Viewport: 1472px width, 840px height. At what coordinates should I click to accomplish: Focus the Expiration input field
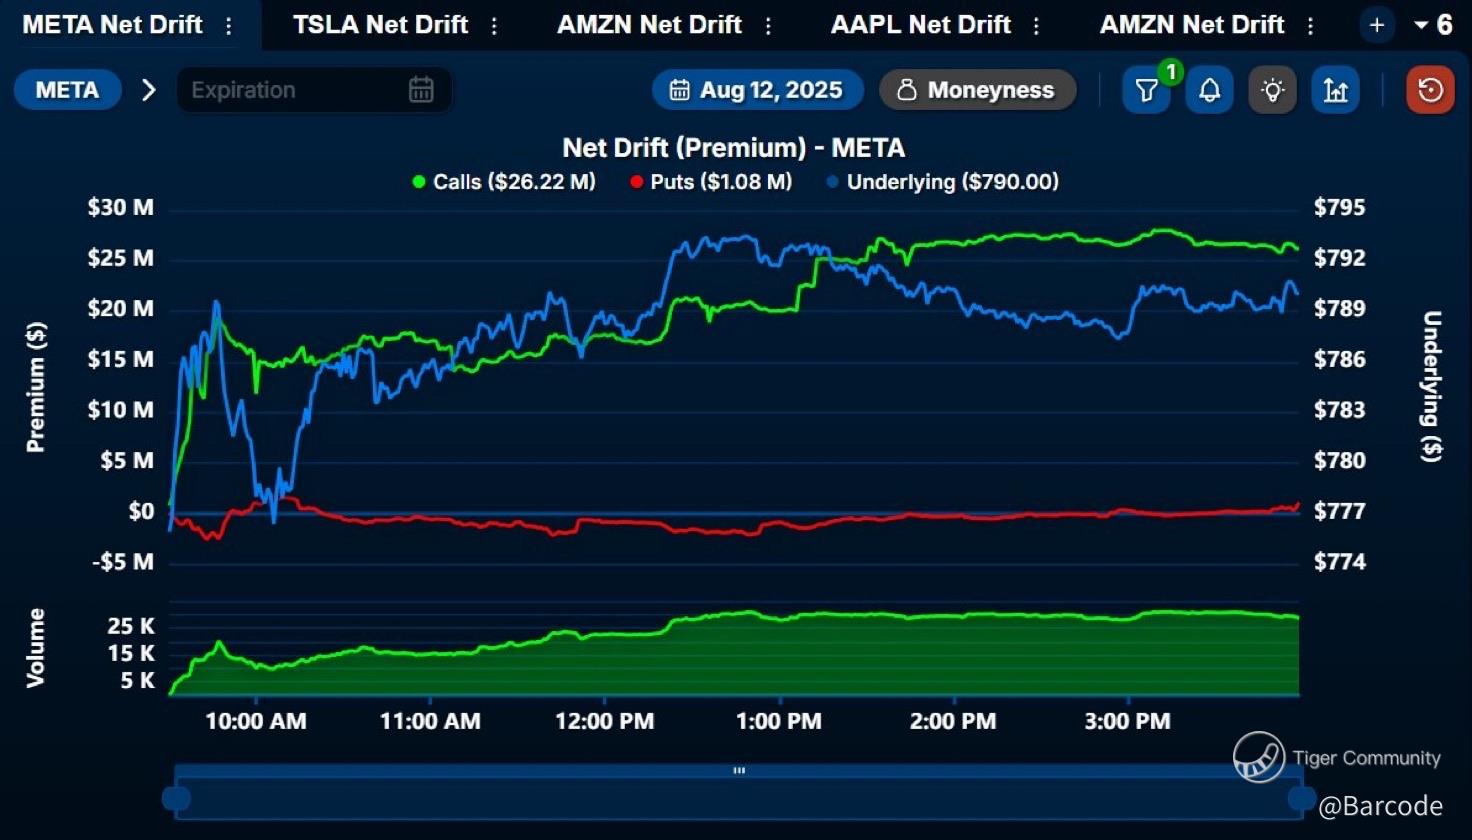(314, 90)
